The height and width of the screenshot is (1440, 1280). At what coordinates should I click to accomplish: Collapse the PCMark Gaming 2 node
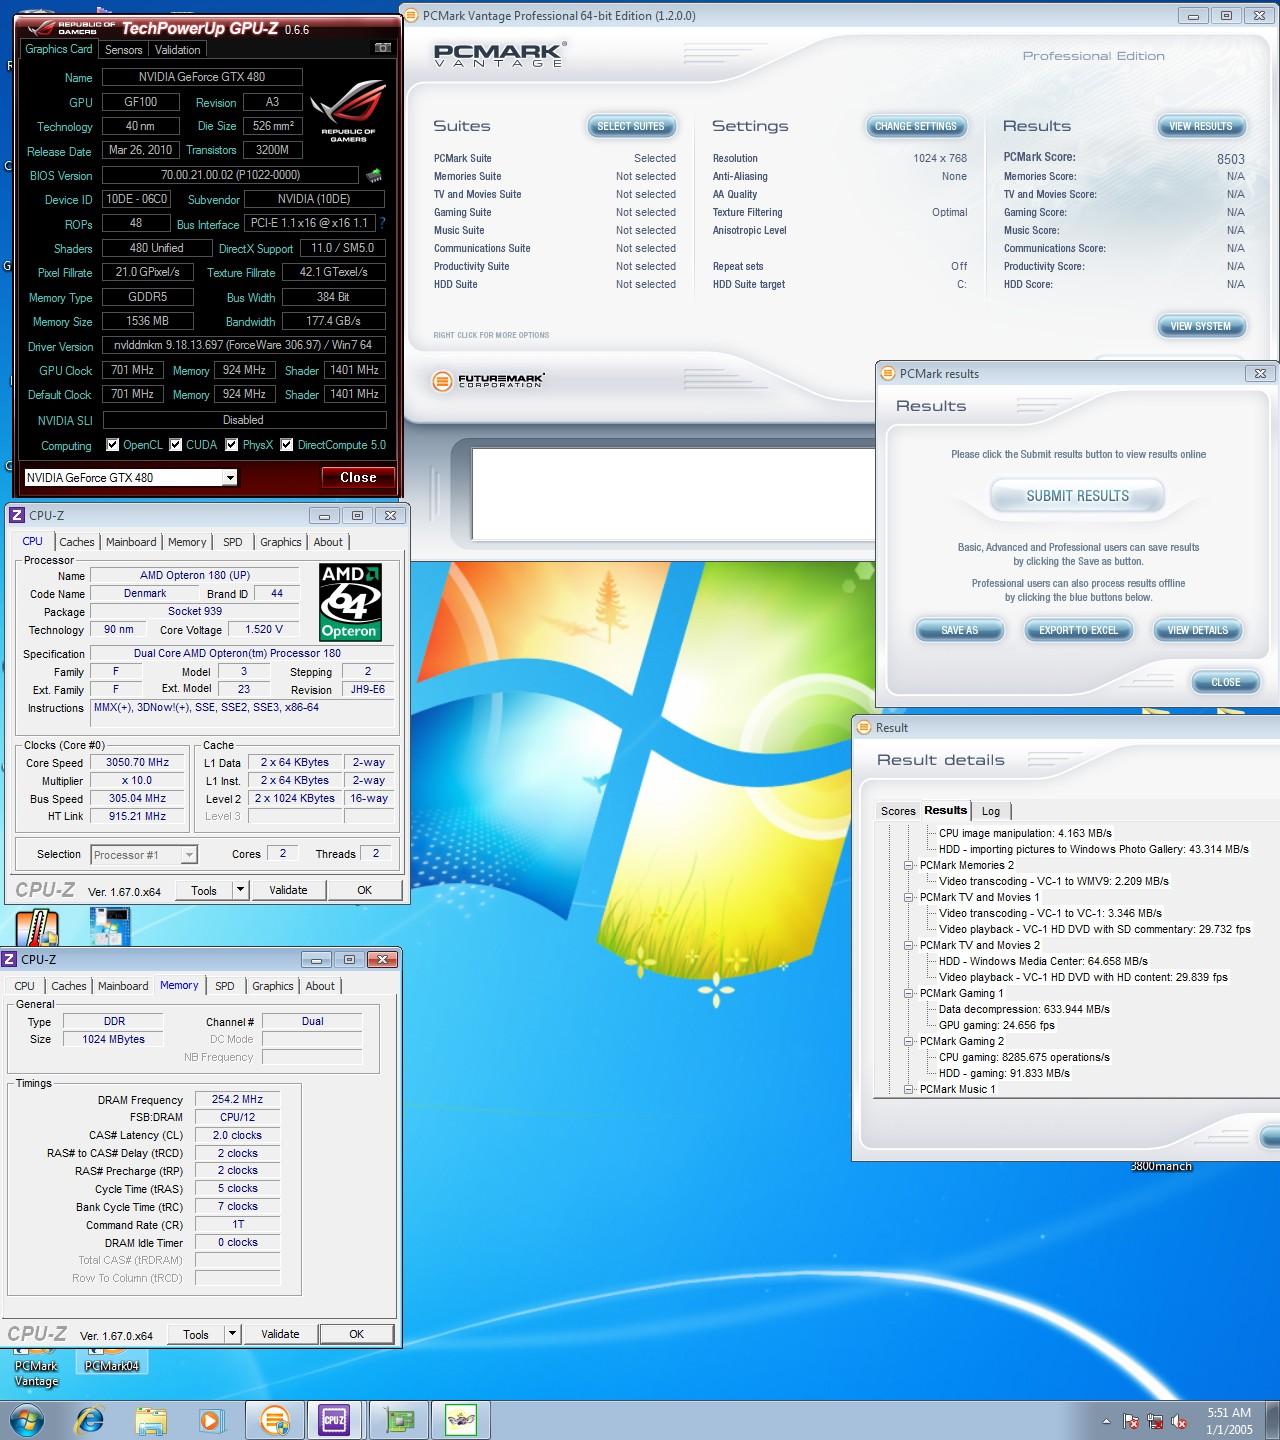tap(909, 1041)
